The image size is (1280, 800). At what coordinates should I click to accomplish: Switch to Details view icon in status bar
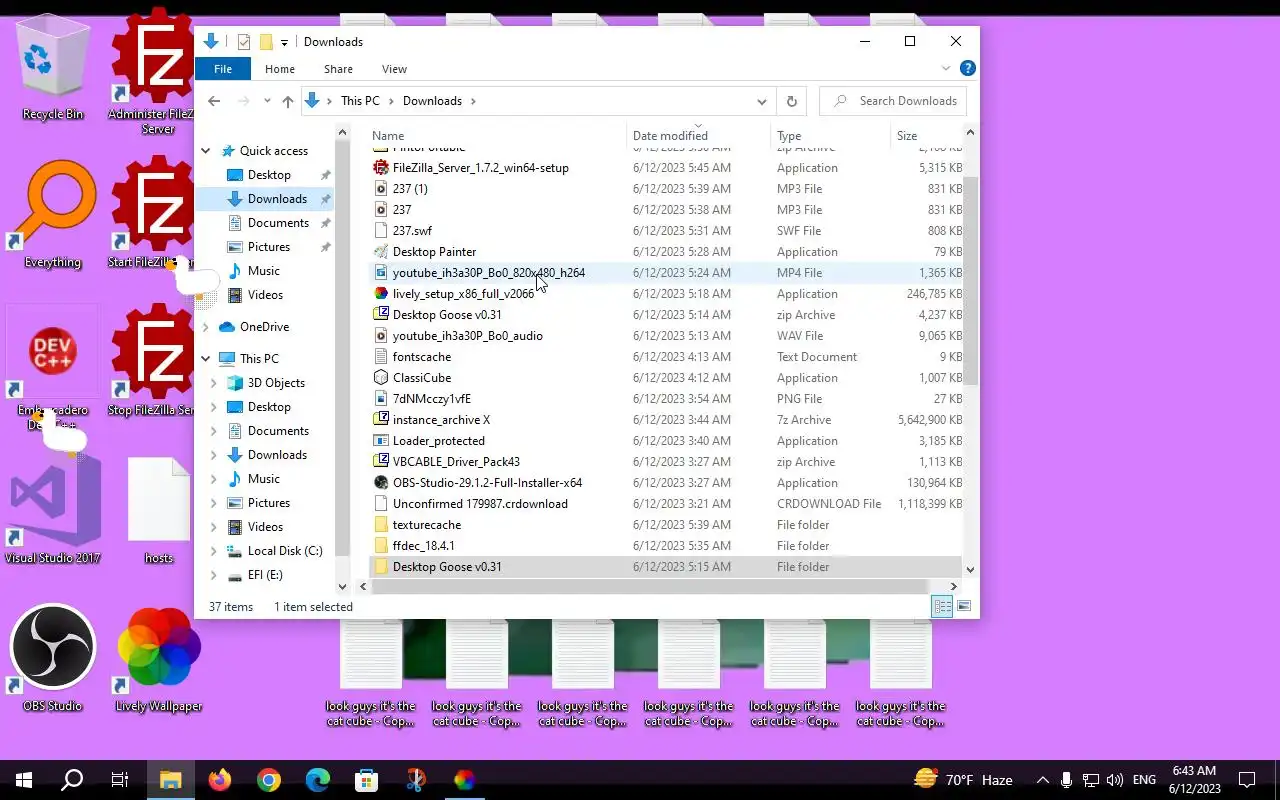click(942, 606)
